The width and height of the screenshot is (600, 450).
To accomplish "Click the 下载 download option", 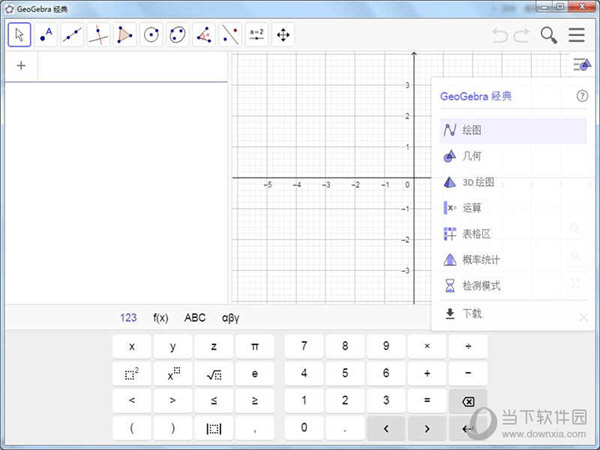I will pyautogui.click(x=471, y=313).
